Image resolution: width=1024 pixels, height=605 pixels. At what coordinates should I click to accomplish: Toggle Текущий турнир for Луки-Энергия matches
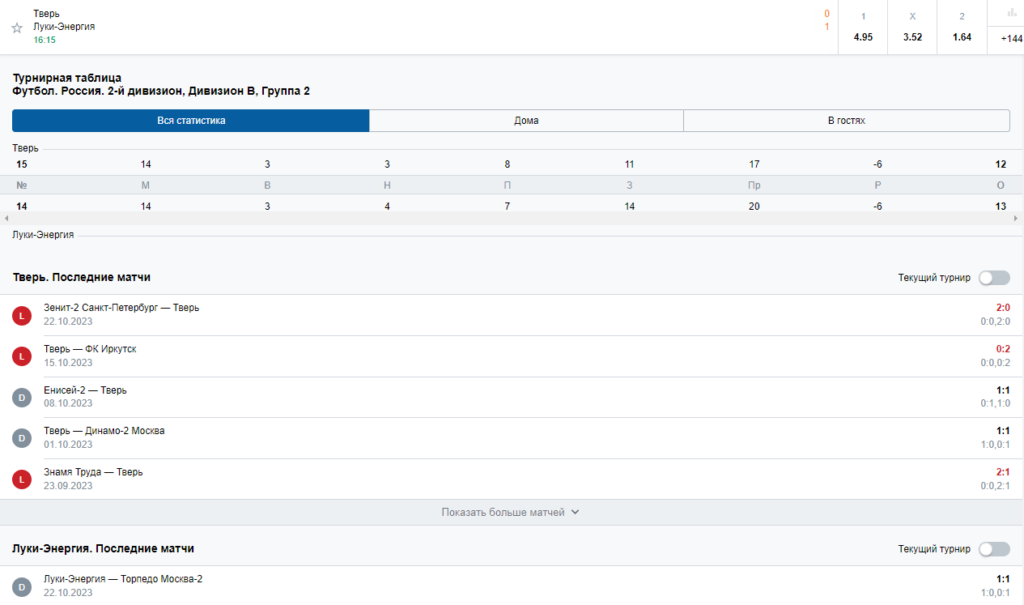pyautogui.click(x=994, y=549)
